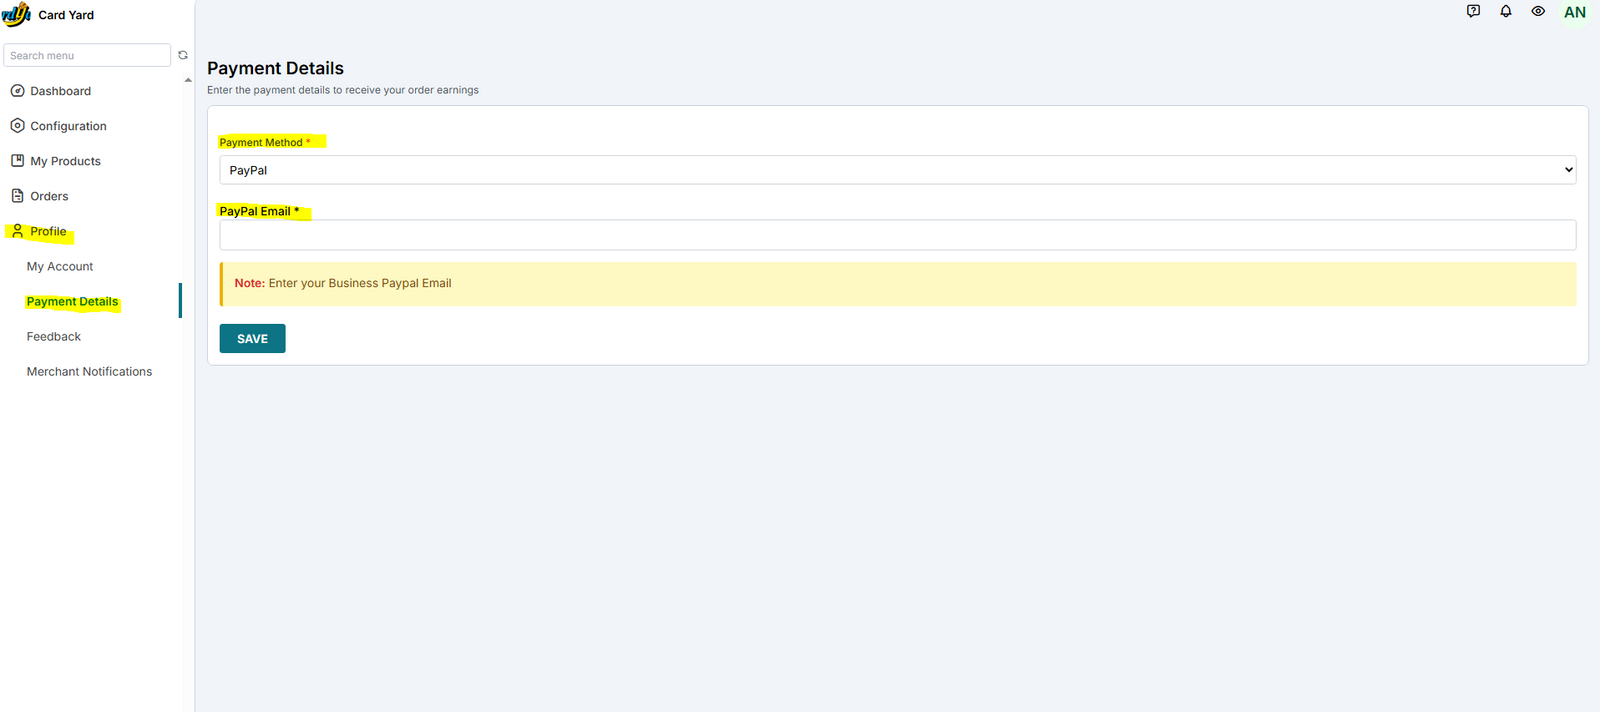Viewport: 1600px width, 712px height.
Task: Click the Orders document icon
Action: [x=17, y=196]
